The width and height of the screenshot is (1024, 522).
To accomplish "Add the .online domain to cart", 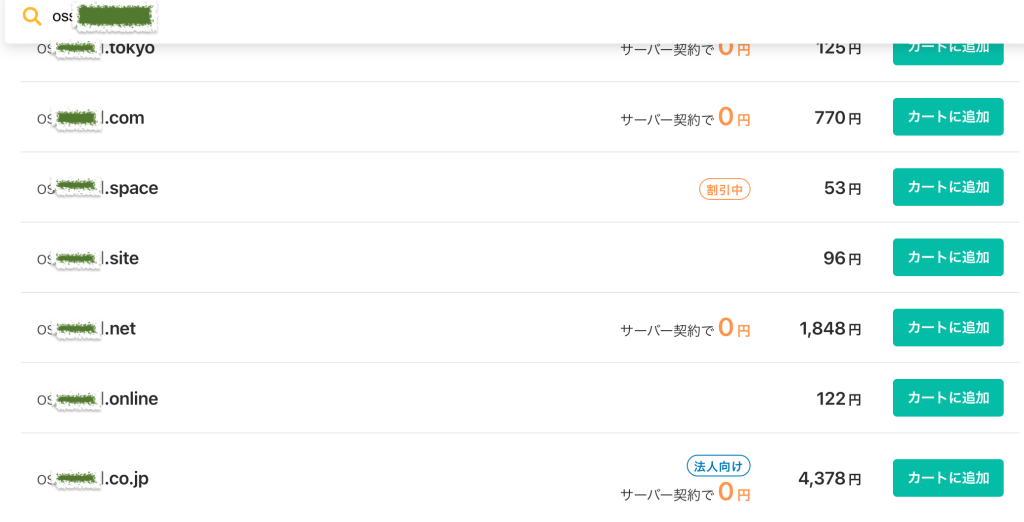I will coord(947,397).
